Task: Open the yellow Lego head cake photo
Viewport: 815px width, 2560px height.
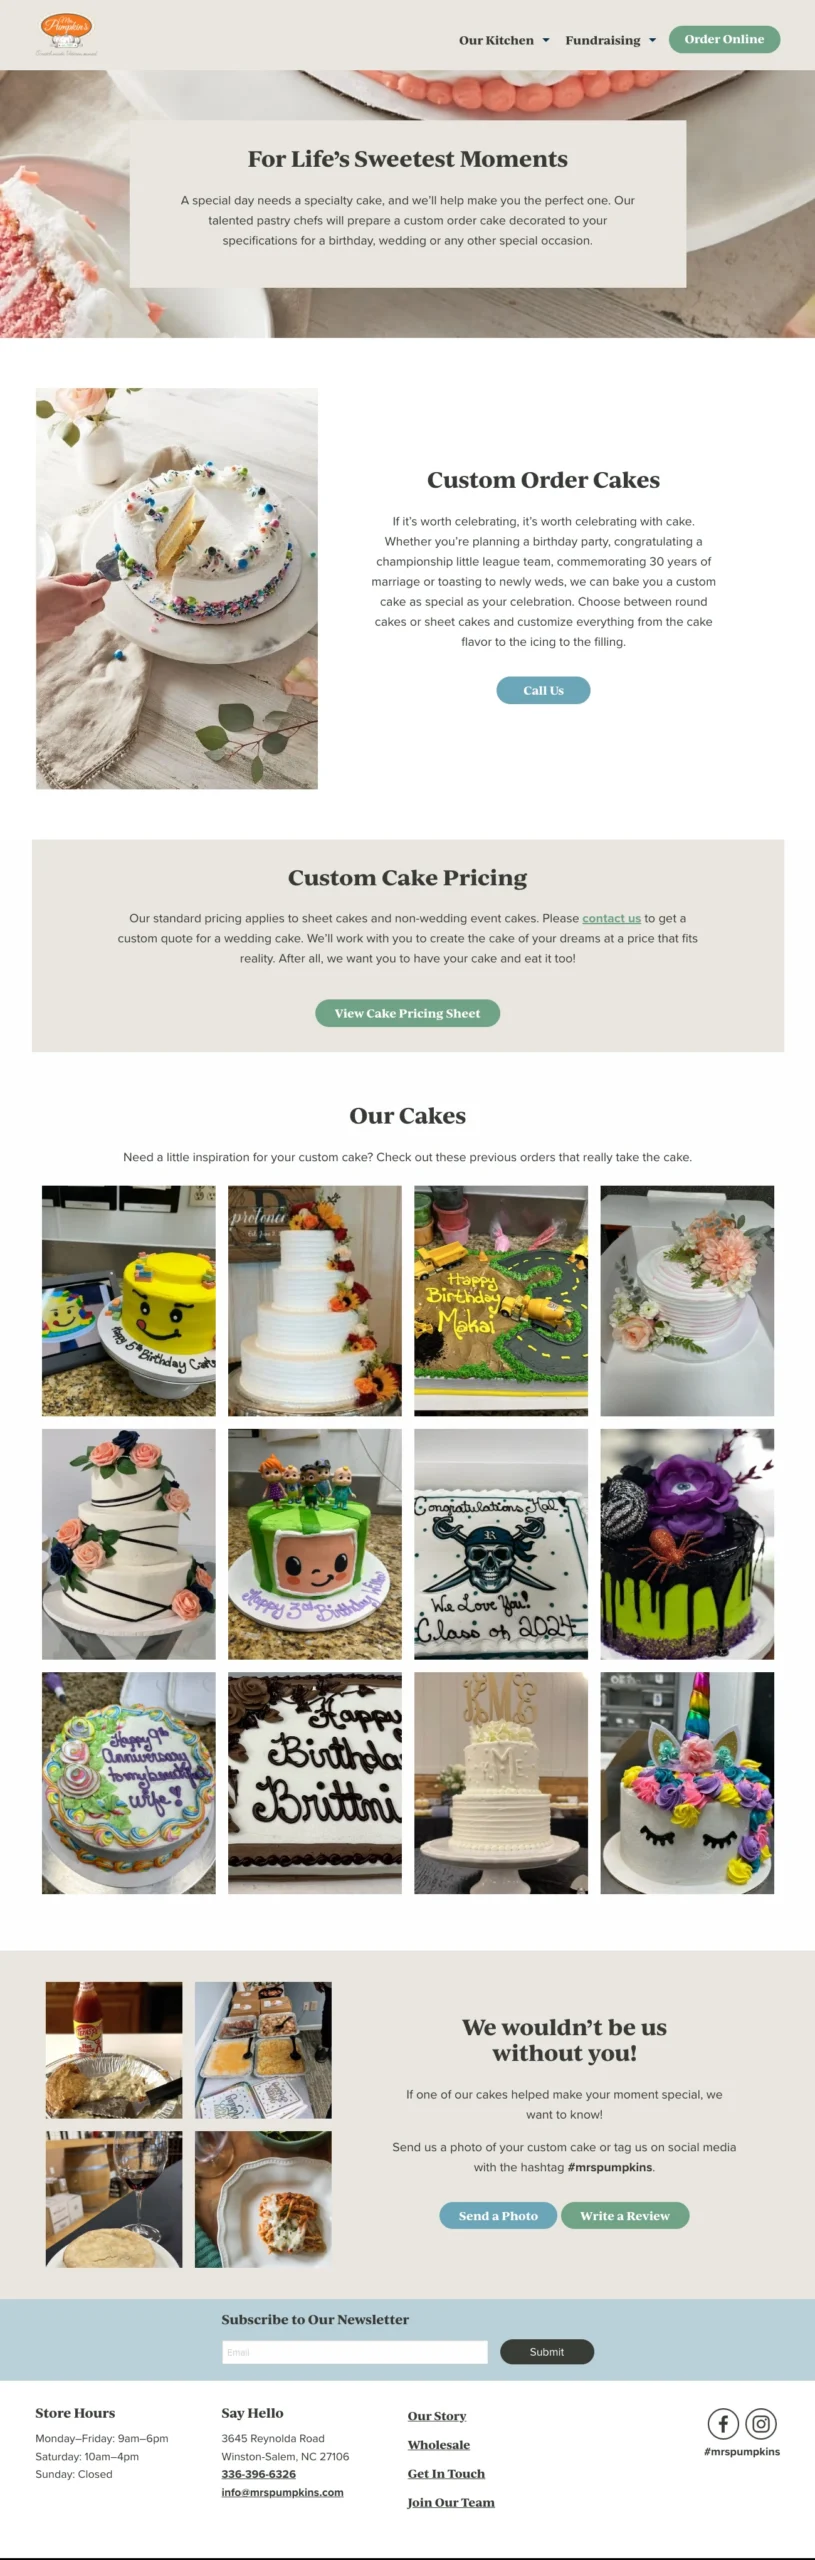Action: click(128, 1300)
